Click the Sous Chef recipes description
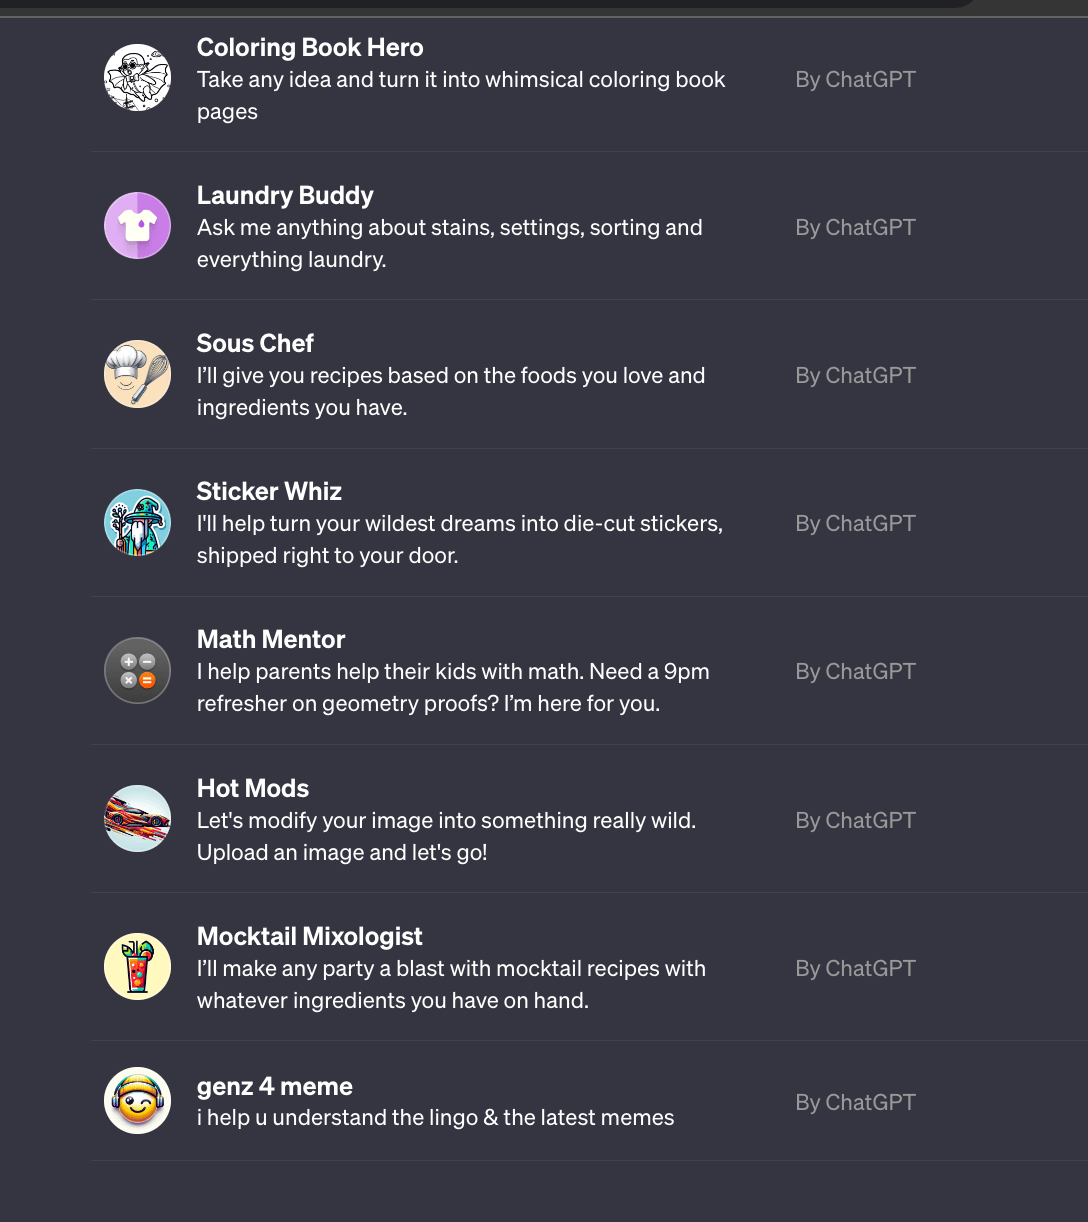 tap(451, 391)
